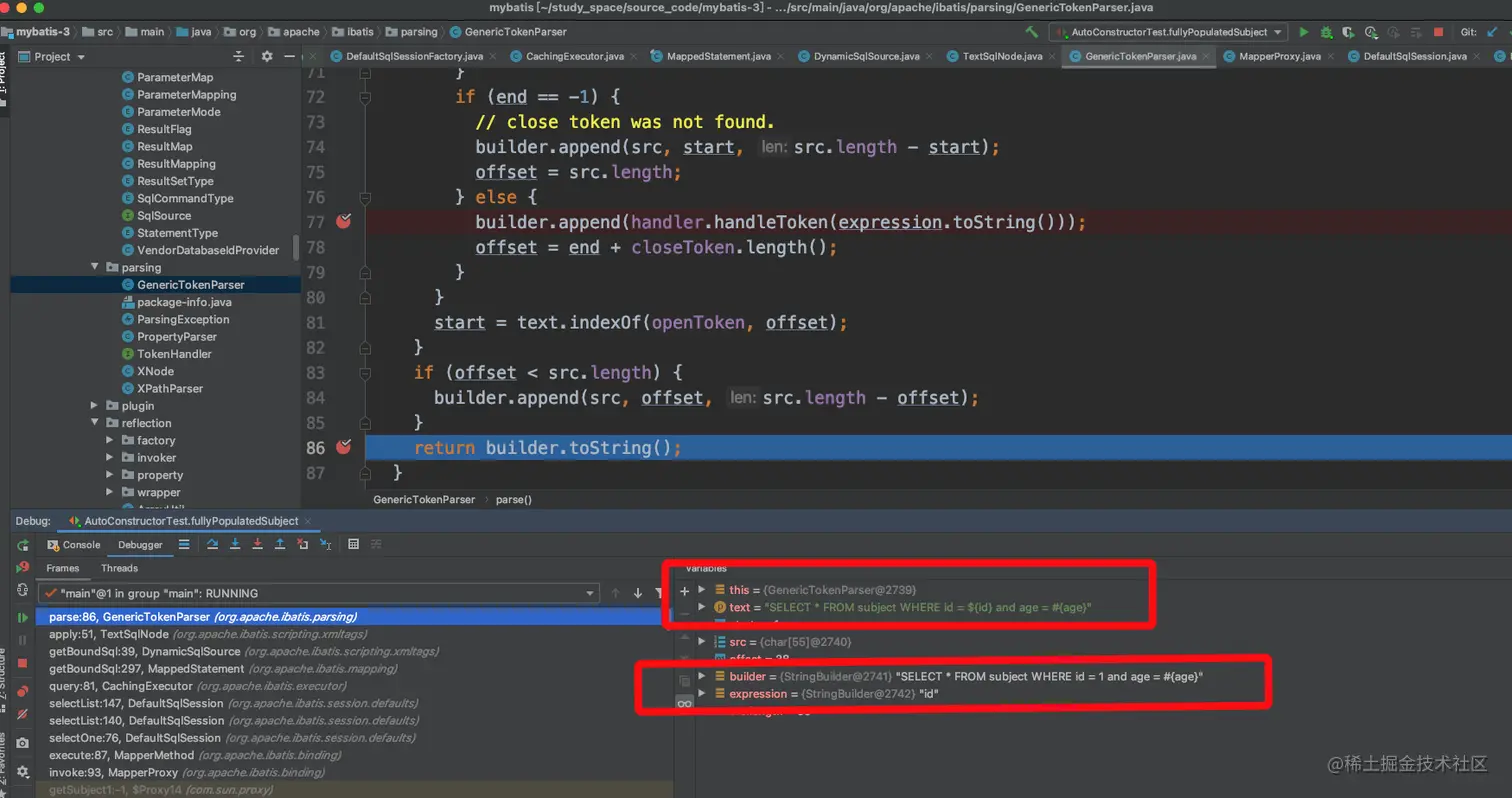Expand the invoker folder

pyautogui.click(x=111, y=458)
